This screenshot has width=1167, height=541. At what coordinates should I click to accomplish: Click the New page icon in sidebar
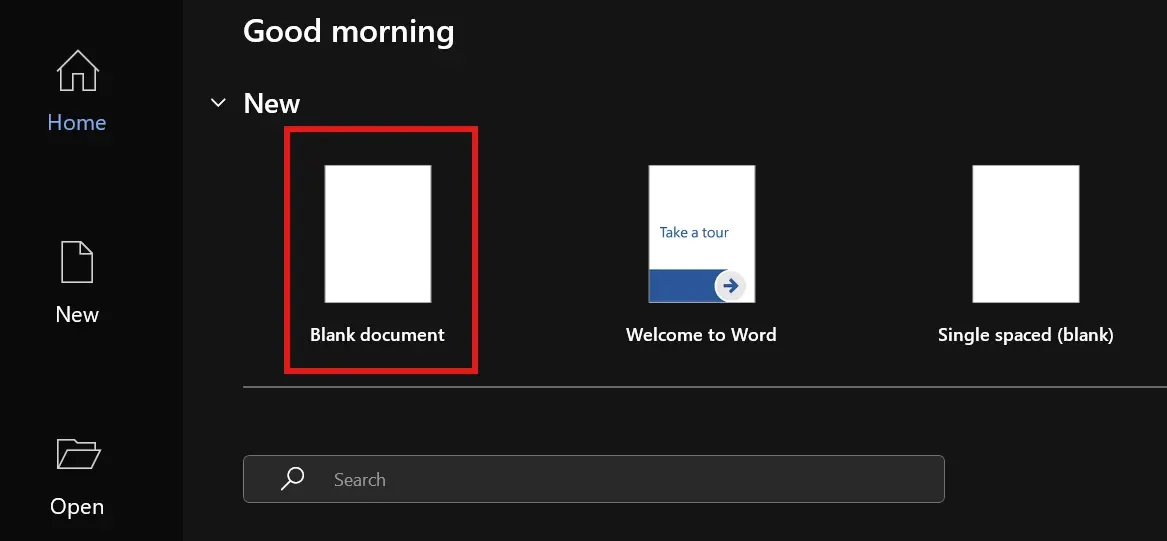[x=77, y=262]
